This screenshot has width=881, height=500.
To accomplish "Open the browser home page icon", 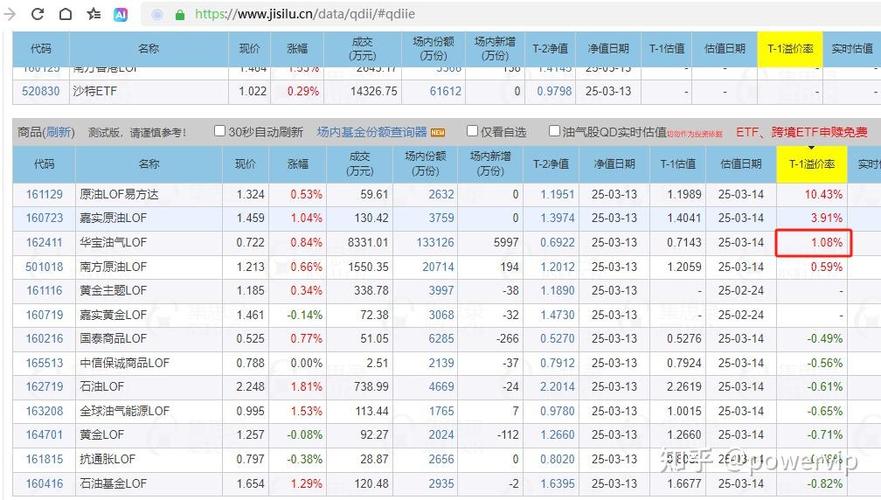I will [x=65, y=14].
